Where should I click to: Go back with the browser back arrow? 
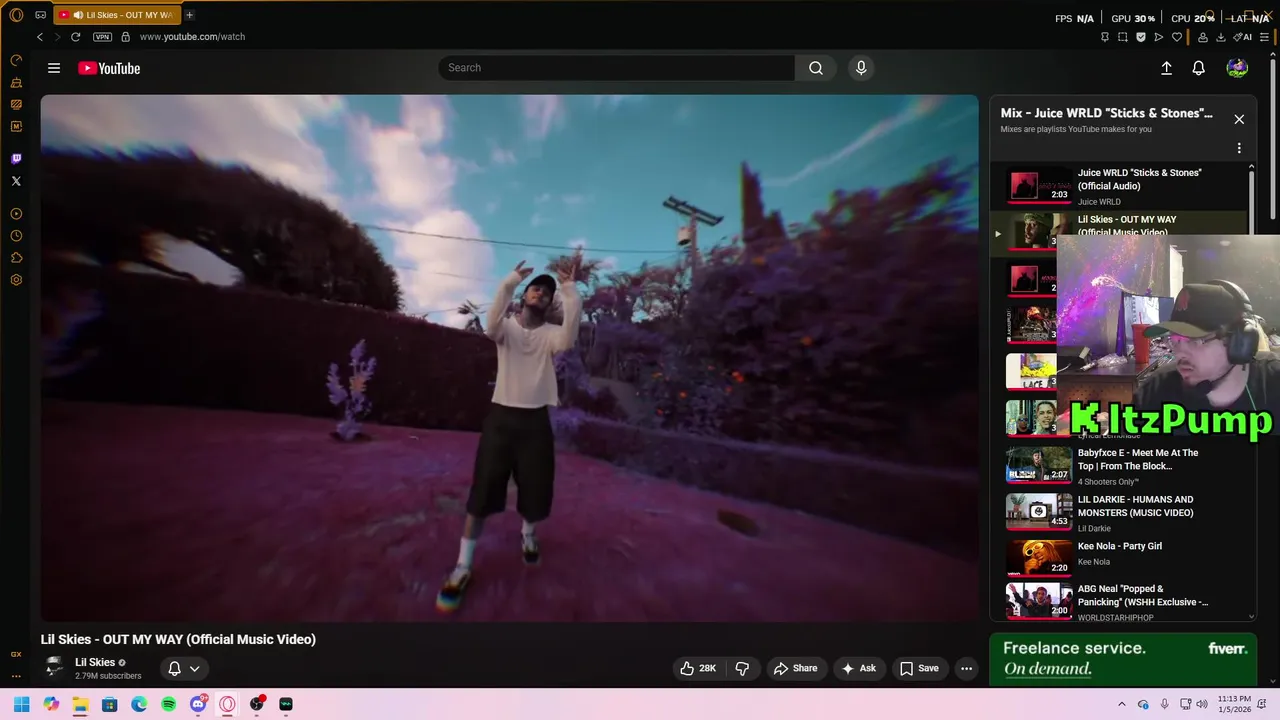[x=40, y=37]
